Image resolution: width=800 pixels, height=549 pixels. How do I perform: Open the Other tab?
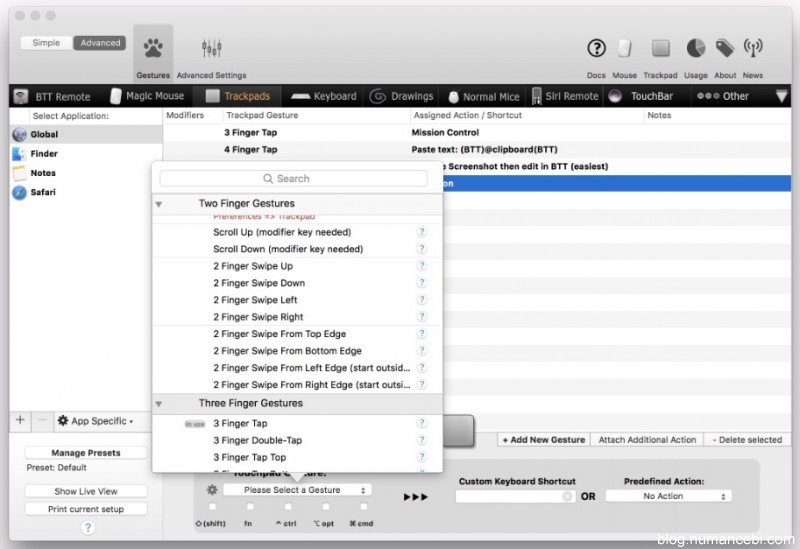point(722,96)
